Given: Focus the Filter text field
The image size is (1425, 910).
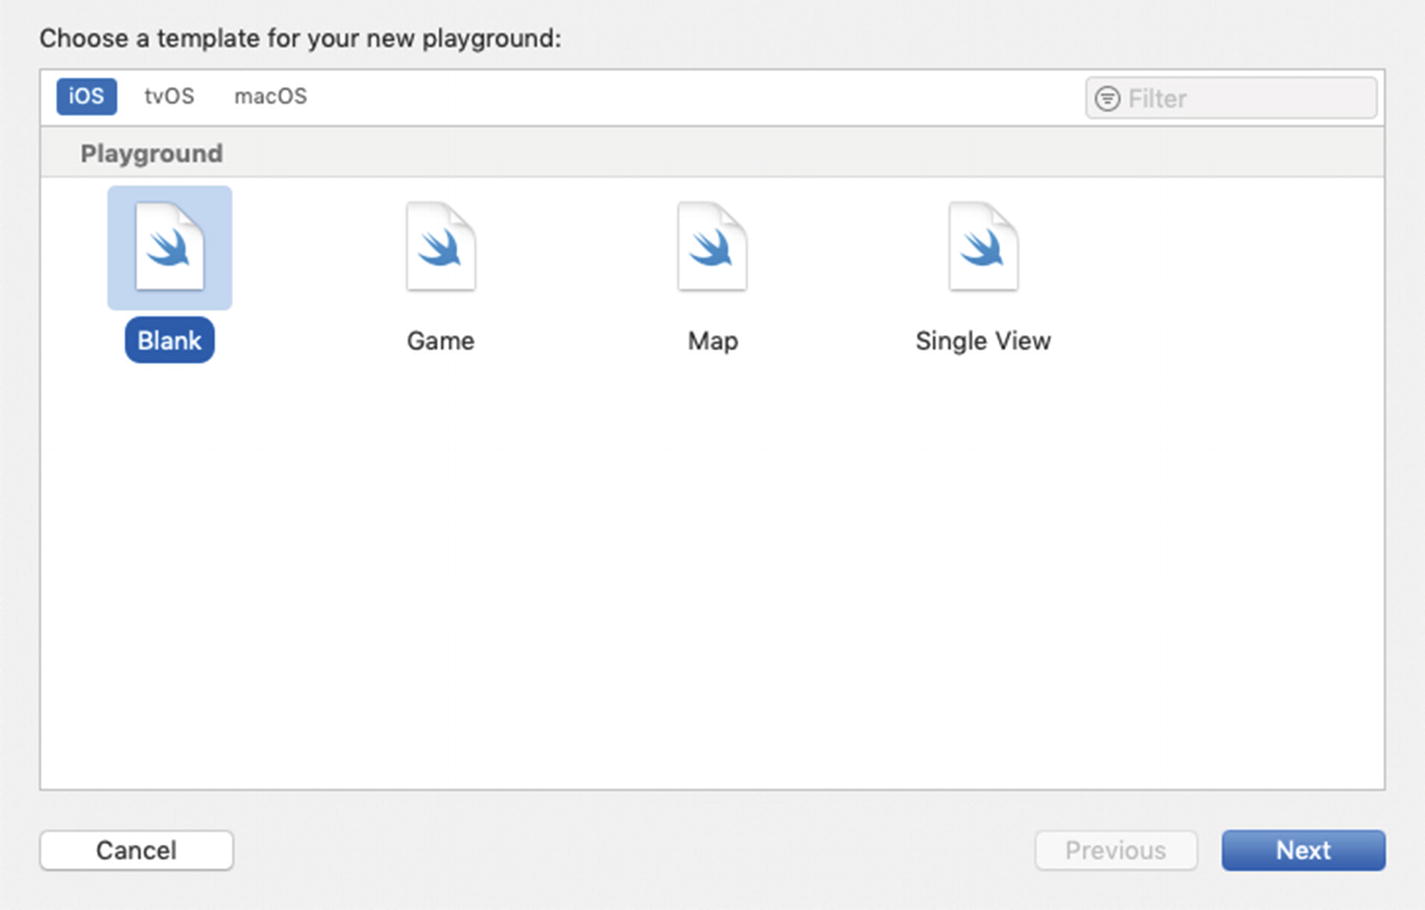Looking at the screenshot, I should pos(1231,98).
